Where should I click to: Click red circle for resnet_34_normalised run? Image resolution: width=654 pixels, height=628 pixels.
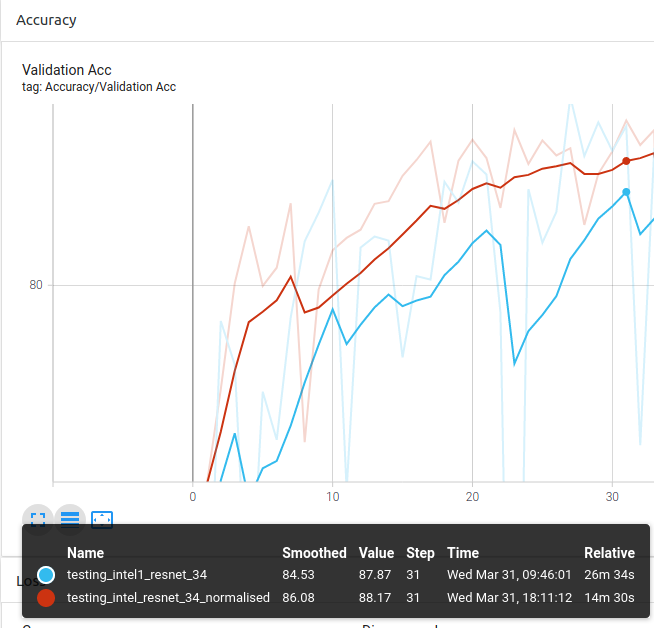click(x=46, y=597)
